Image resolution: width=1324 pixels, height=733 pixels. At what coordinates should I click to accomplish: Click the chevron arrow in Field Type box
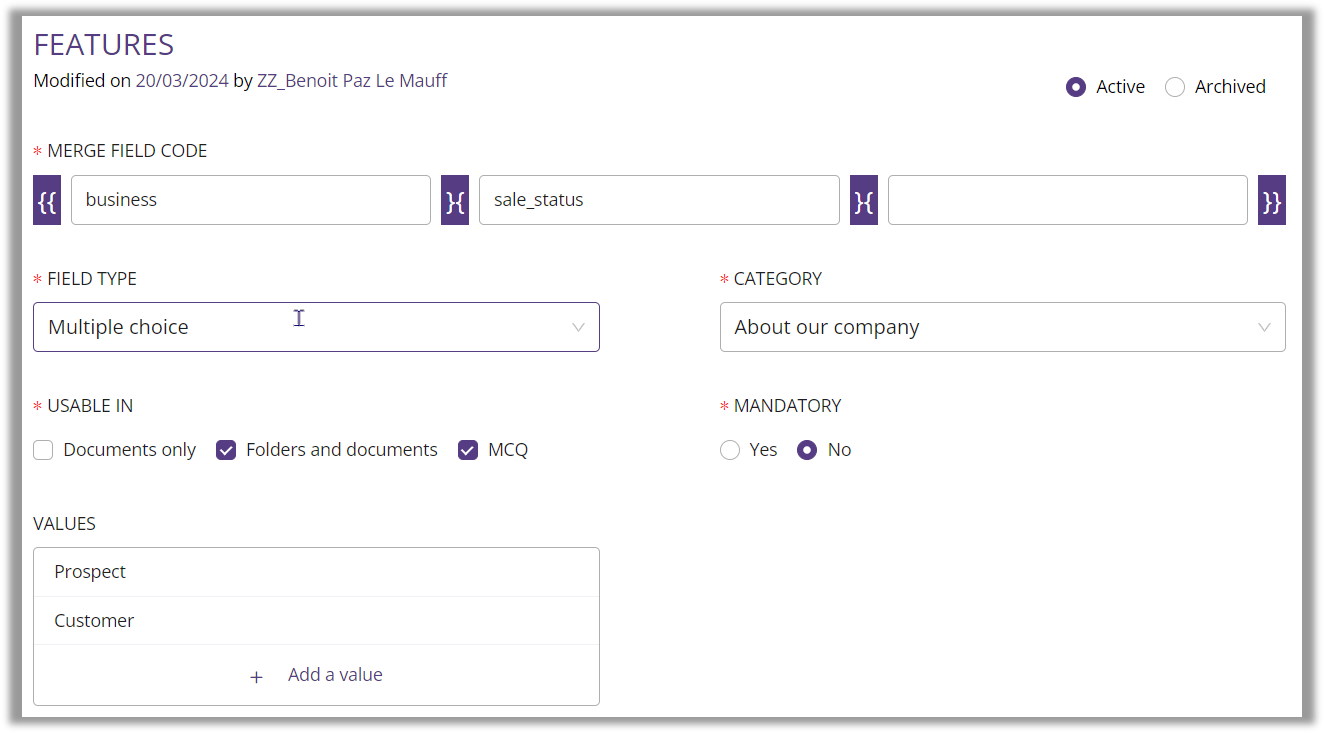click(578, 328)
